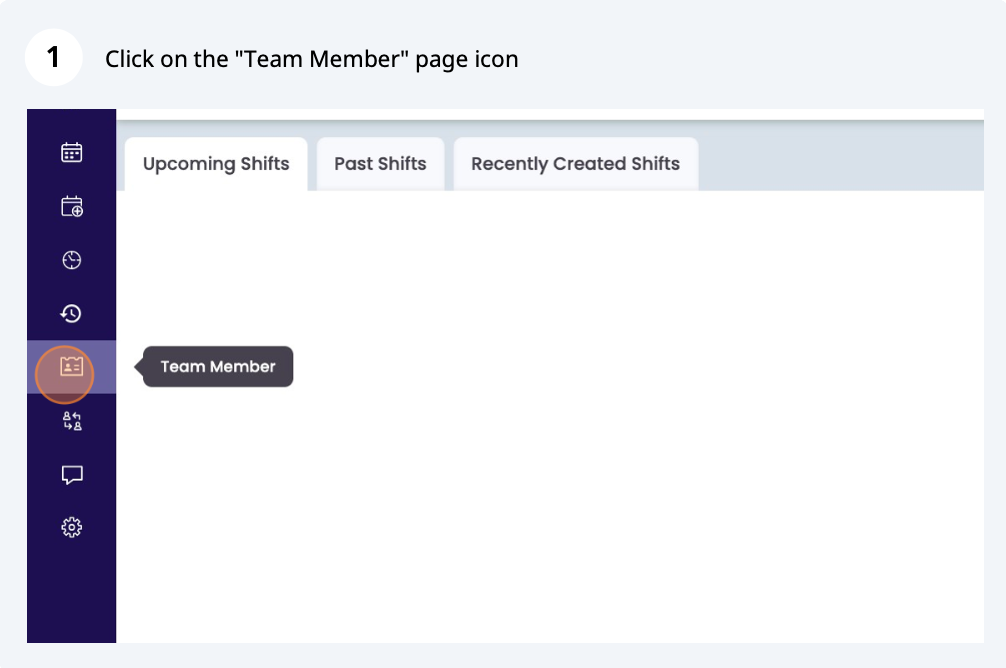Switch to the Past Shifts tab
This screenshot has width=1006, height=668.
(380, 164)
